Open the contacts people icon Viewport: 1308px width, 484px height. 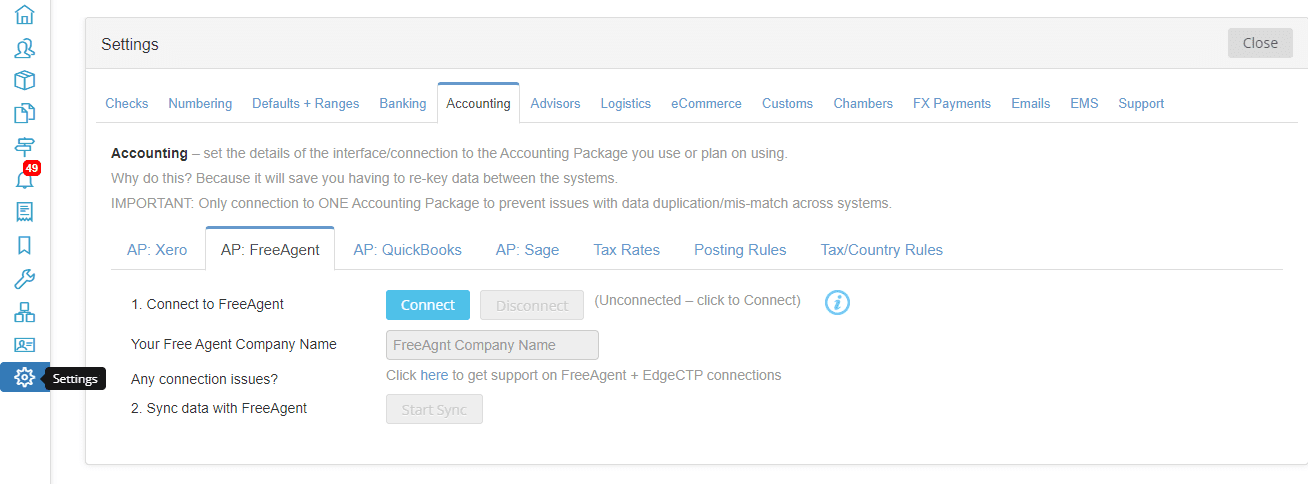24,47
